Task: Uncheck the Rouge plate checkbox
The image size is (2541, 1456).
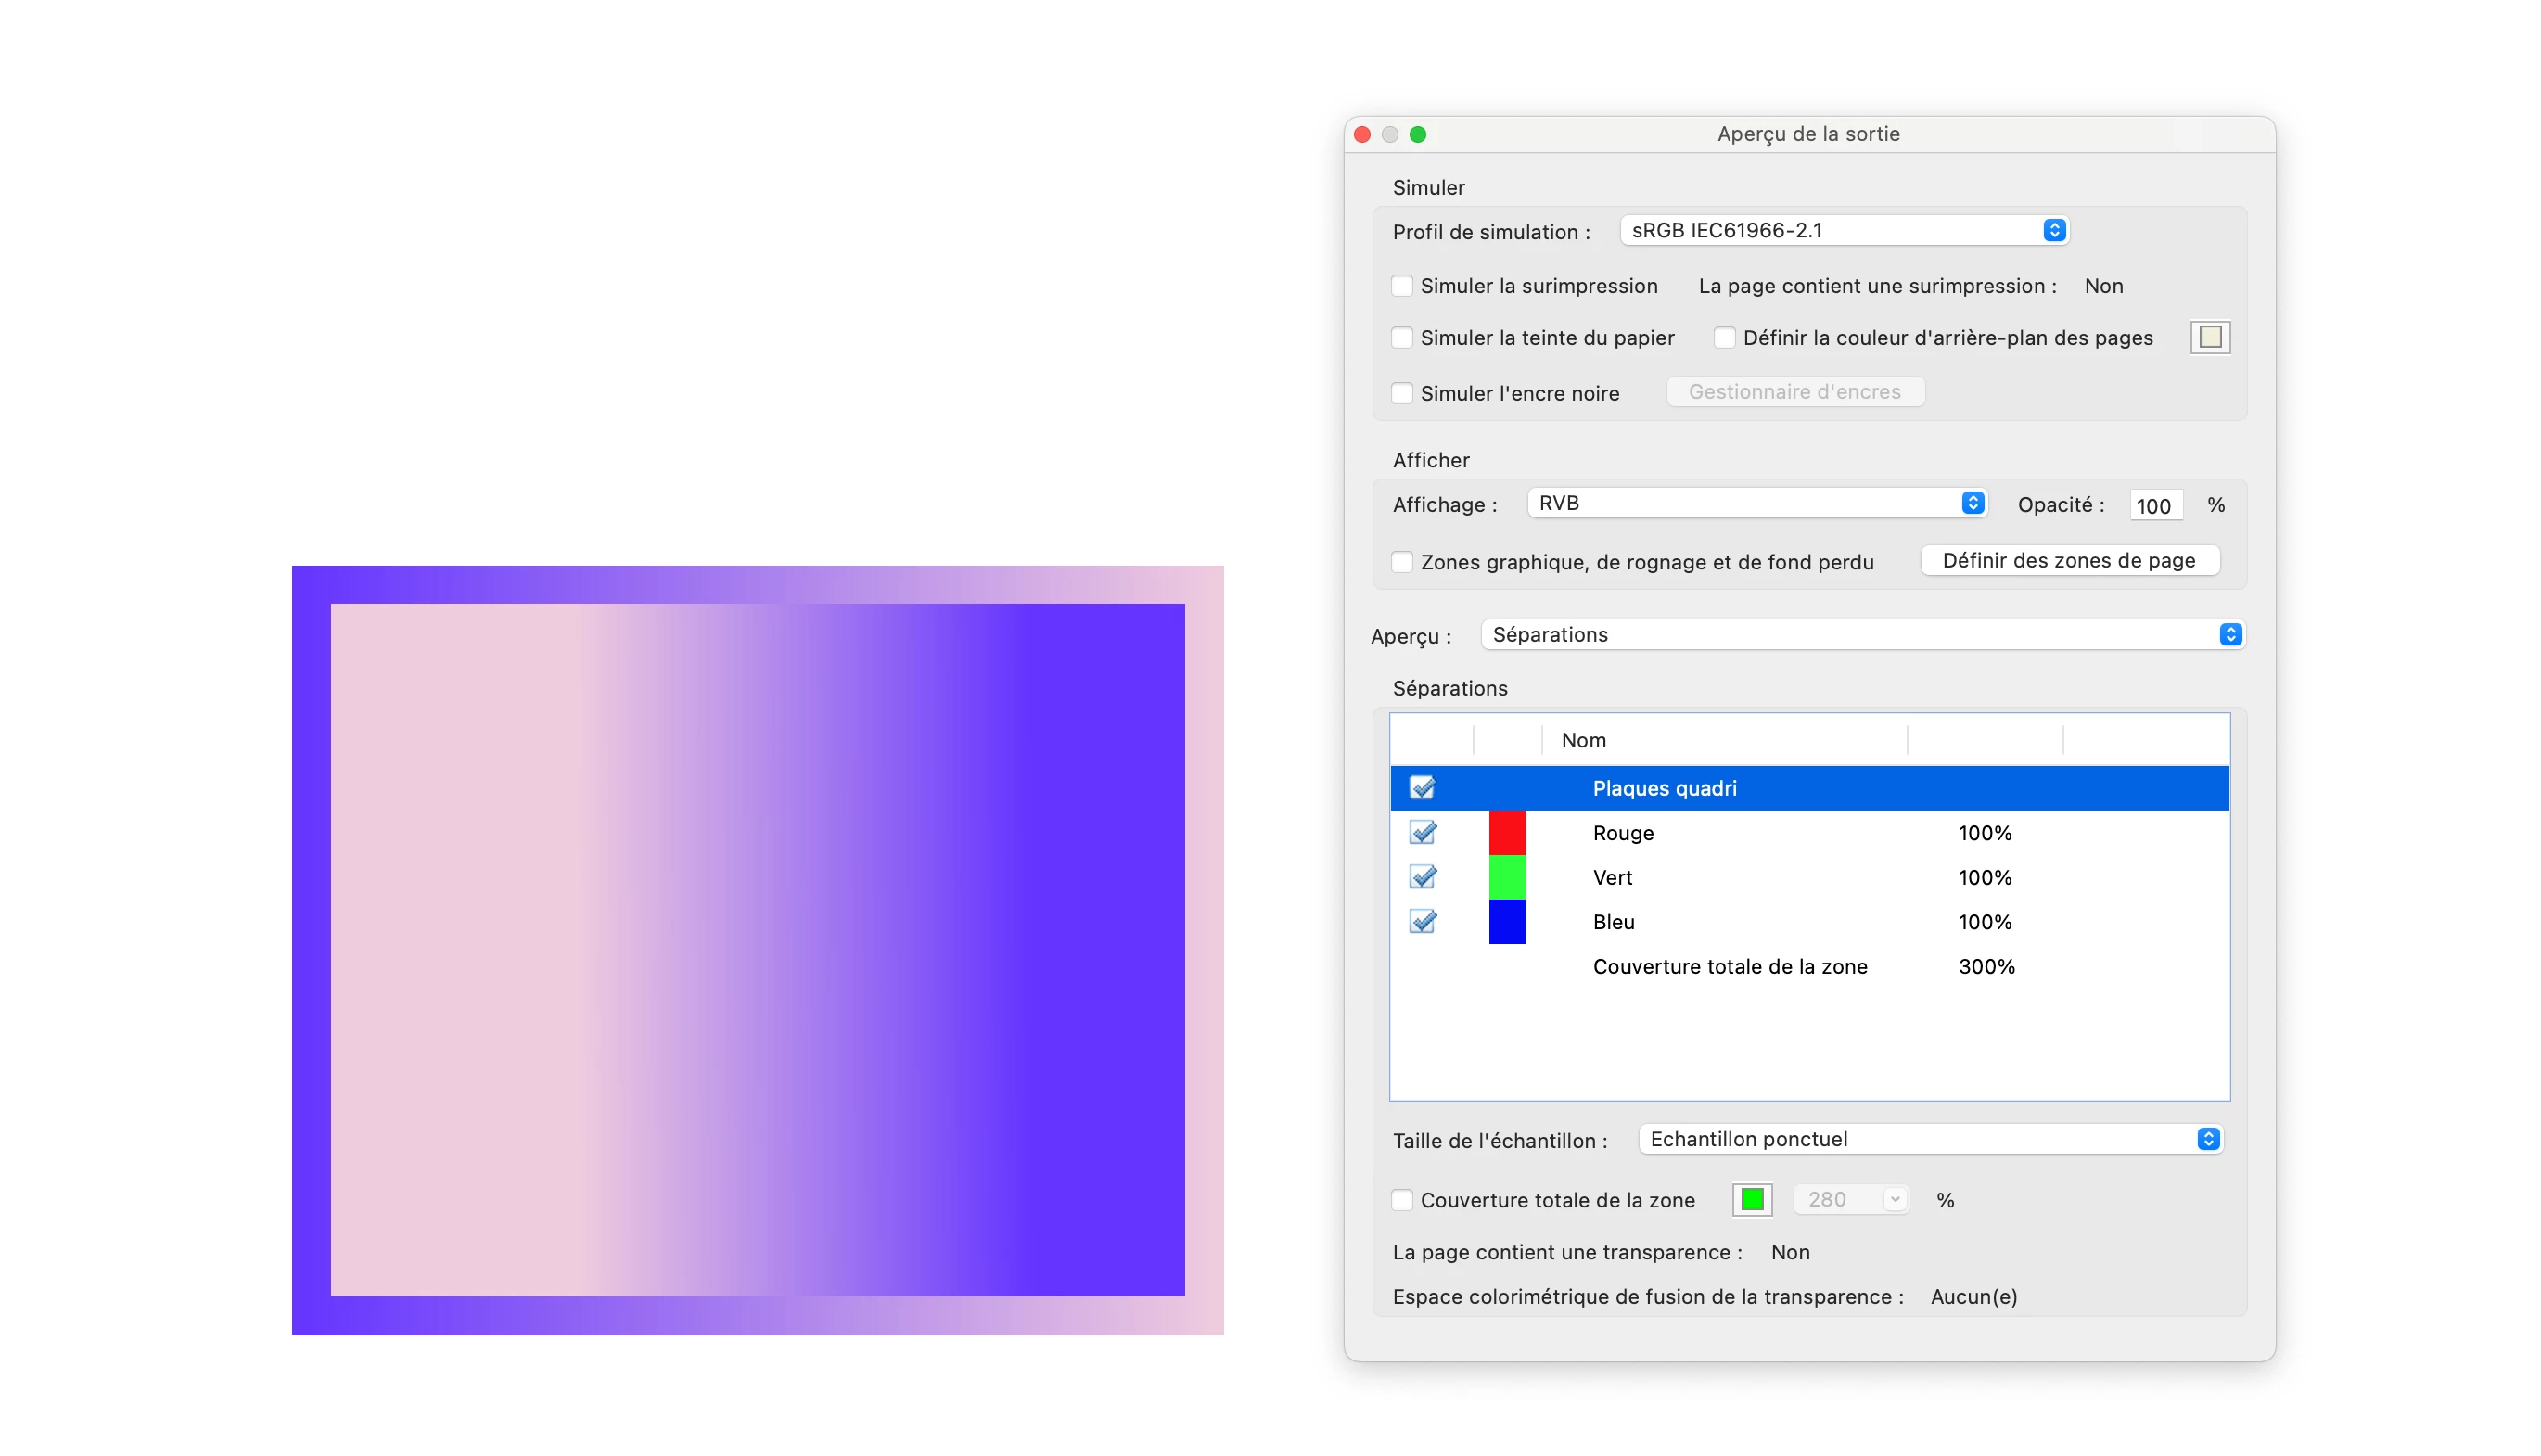Action: pos(1422,833)
